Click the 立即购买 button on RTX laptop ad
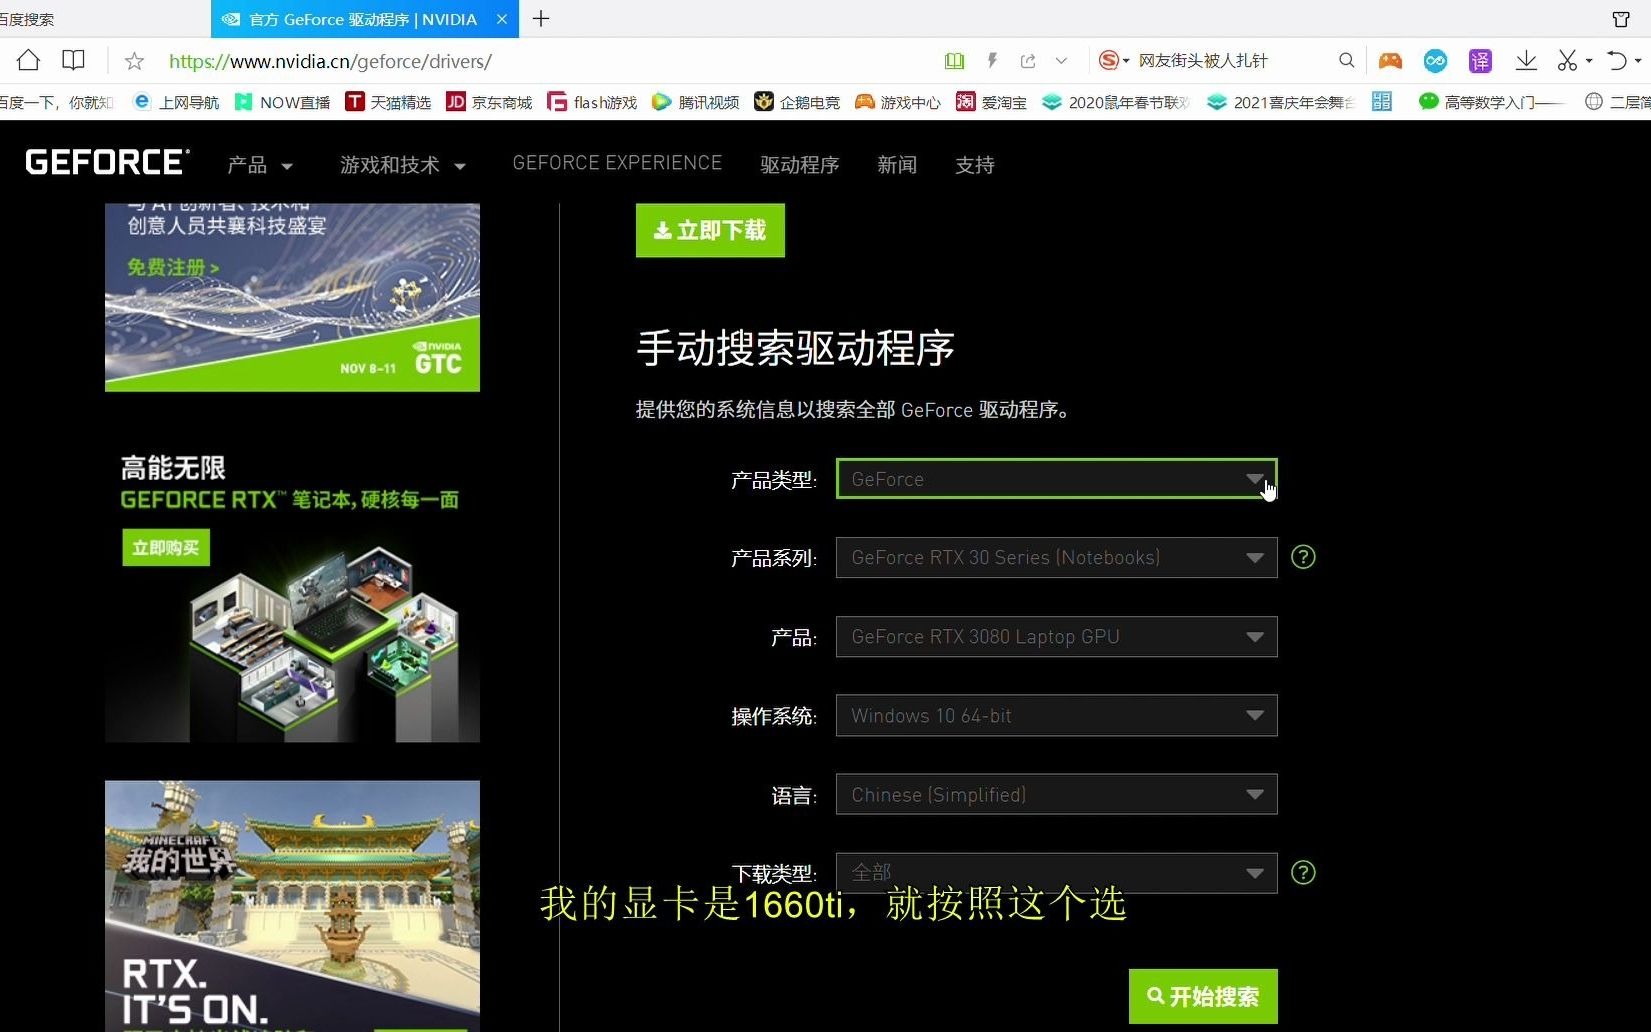This screenshot has height=1032, width=1651. 166,547
